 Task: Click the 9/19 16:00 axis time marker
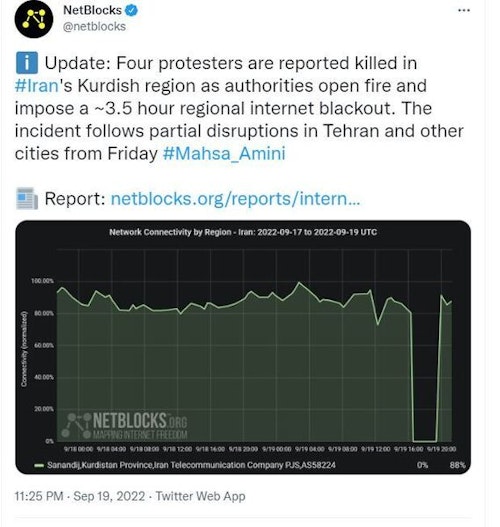(408, 449)
